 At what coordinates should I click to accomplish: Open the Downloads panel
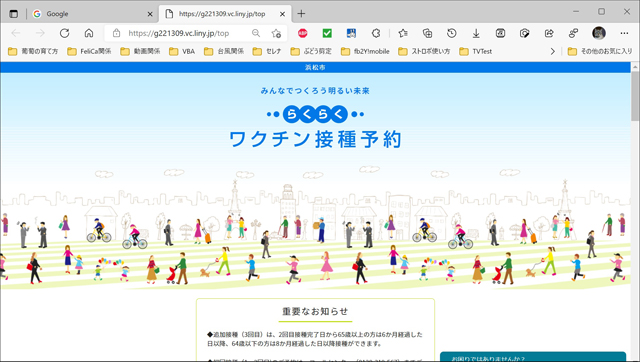[x=476, y=33]
